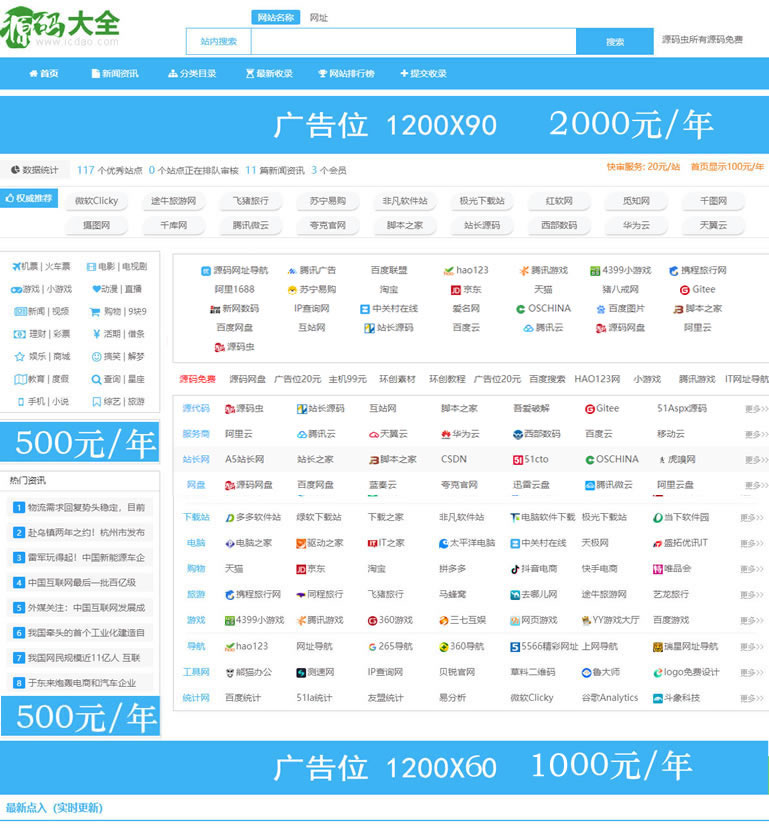The height and width of the screenshot is (828, 769).
Task: Expand 更多 in 站长网 row
Action: 756,459
